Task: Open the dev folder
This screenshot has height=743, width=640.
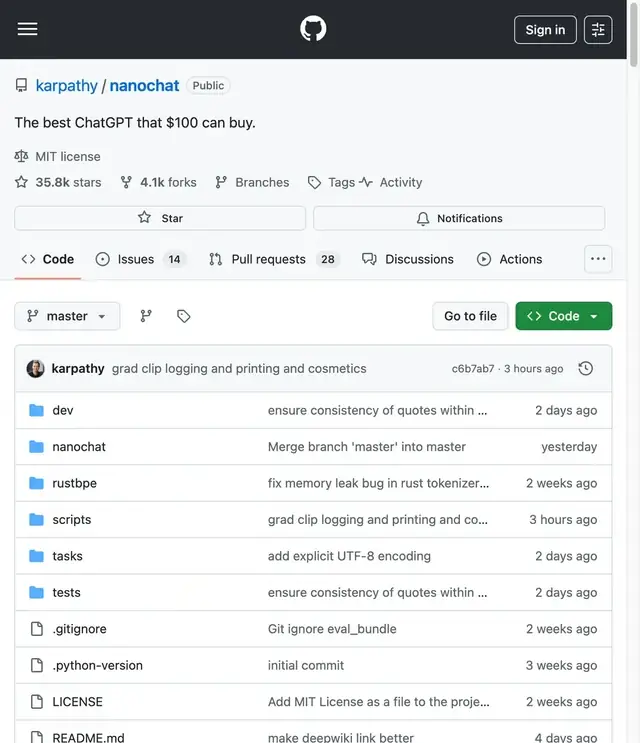Action: point(63,410)
